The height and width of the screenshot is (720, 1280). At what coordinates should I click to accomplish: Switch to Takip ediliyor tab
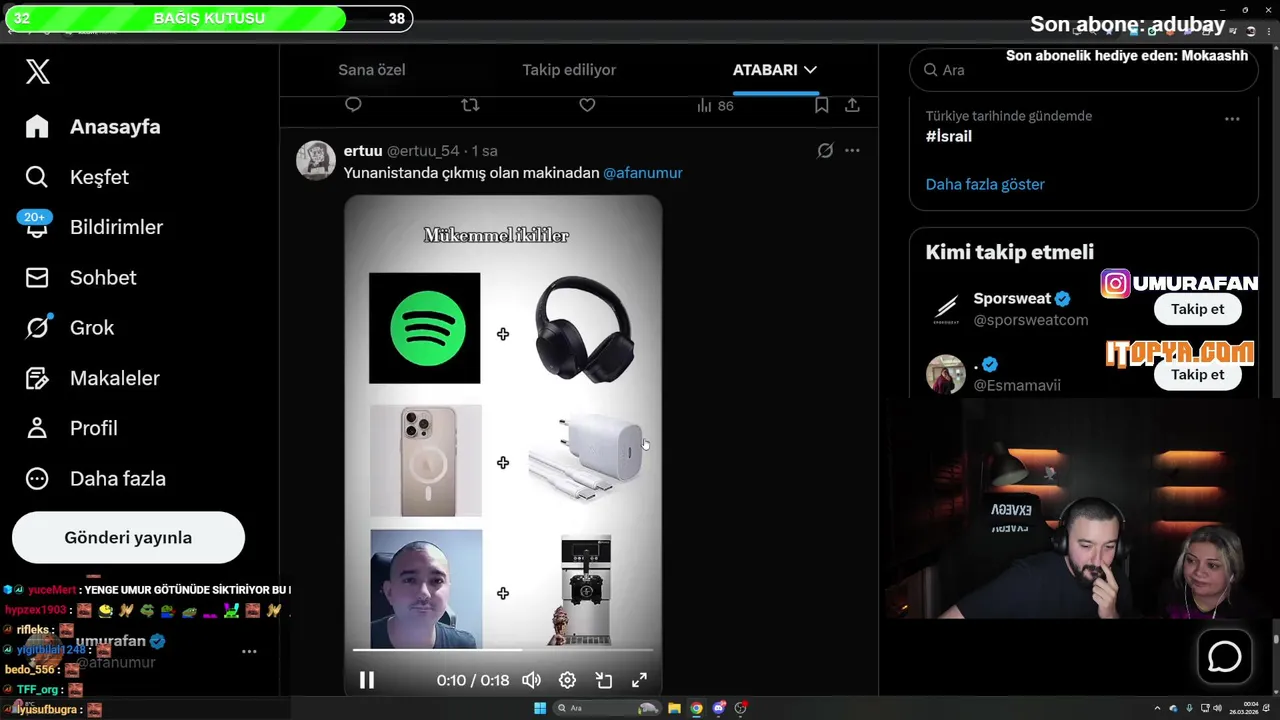pyautogui.click(x=569, y=70)
